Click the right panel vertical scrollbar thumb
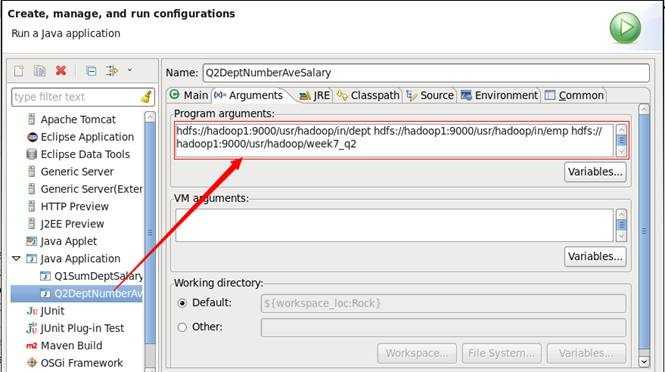This screenshot has height=372, width=665. point(644,231)
